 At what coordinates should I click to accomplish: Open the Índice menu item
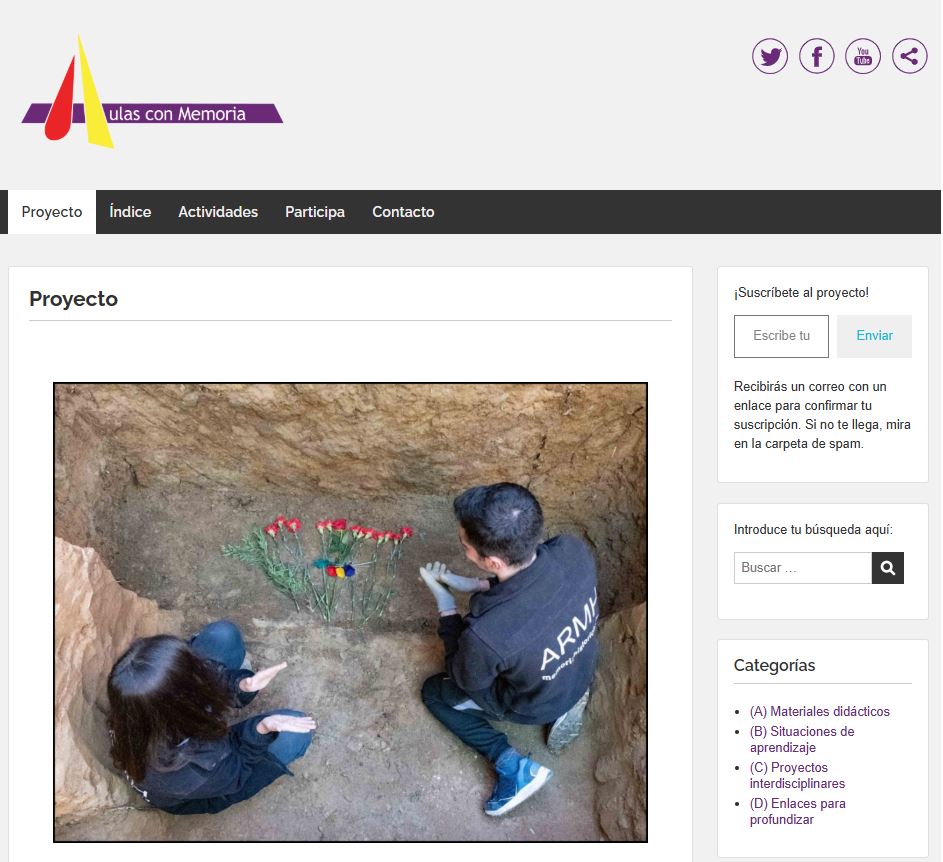click(x=130, y=212)
